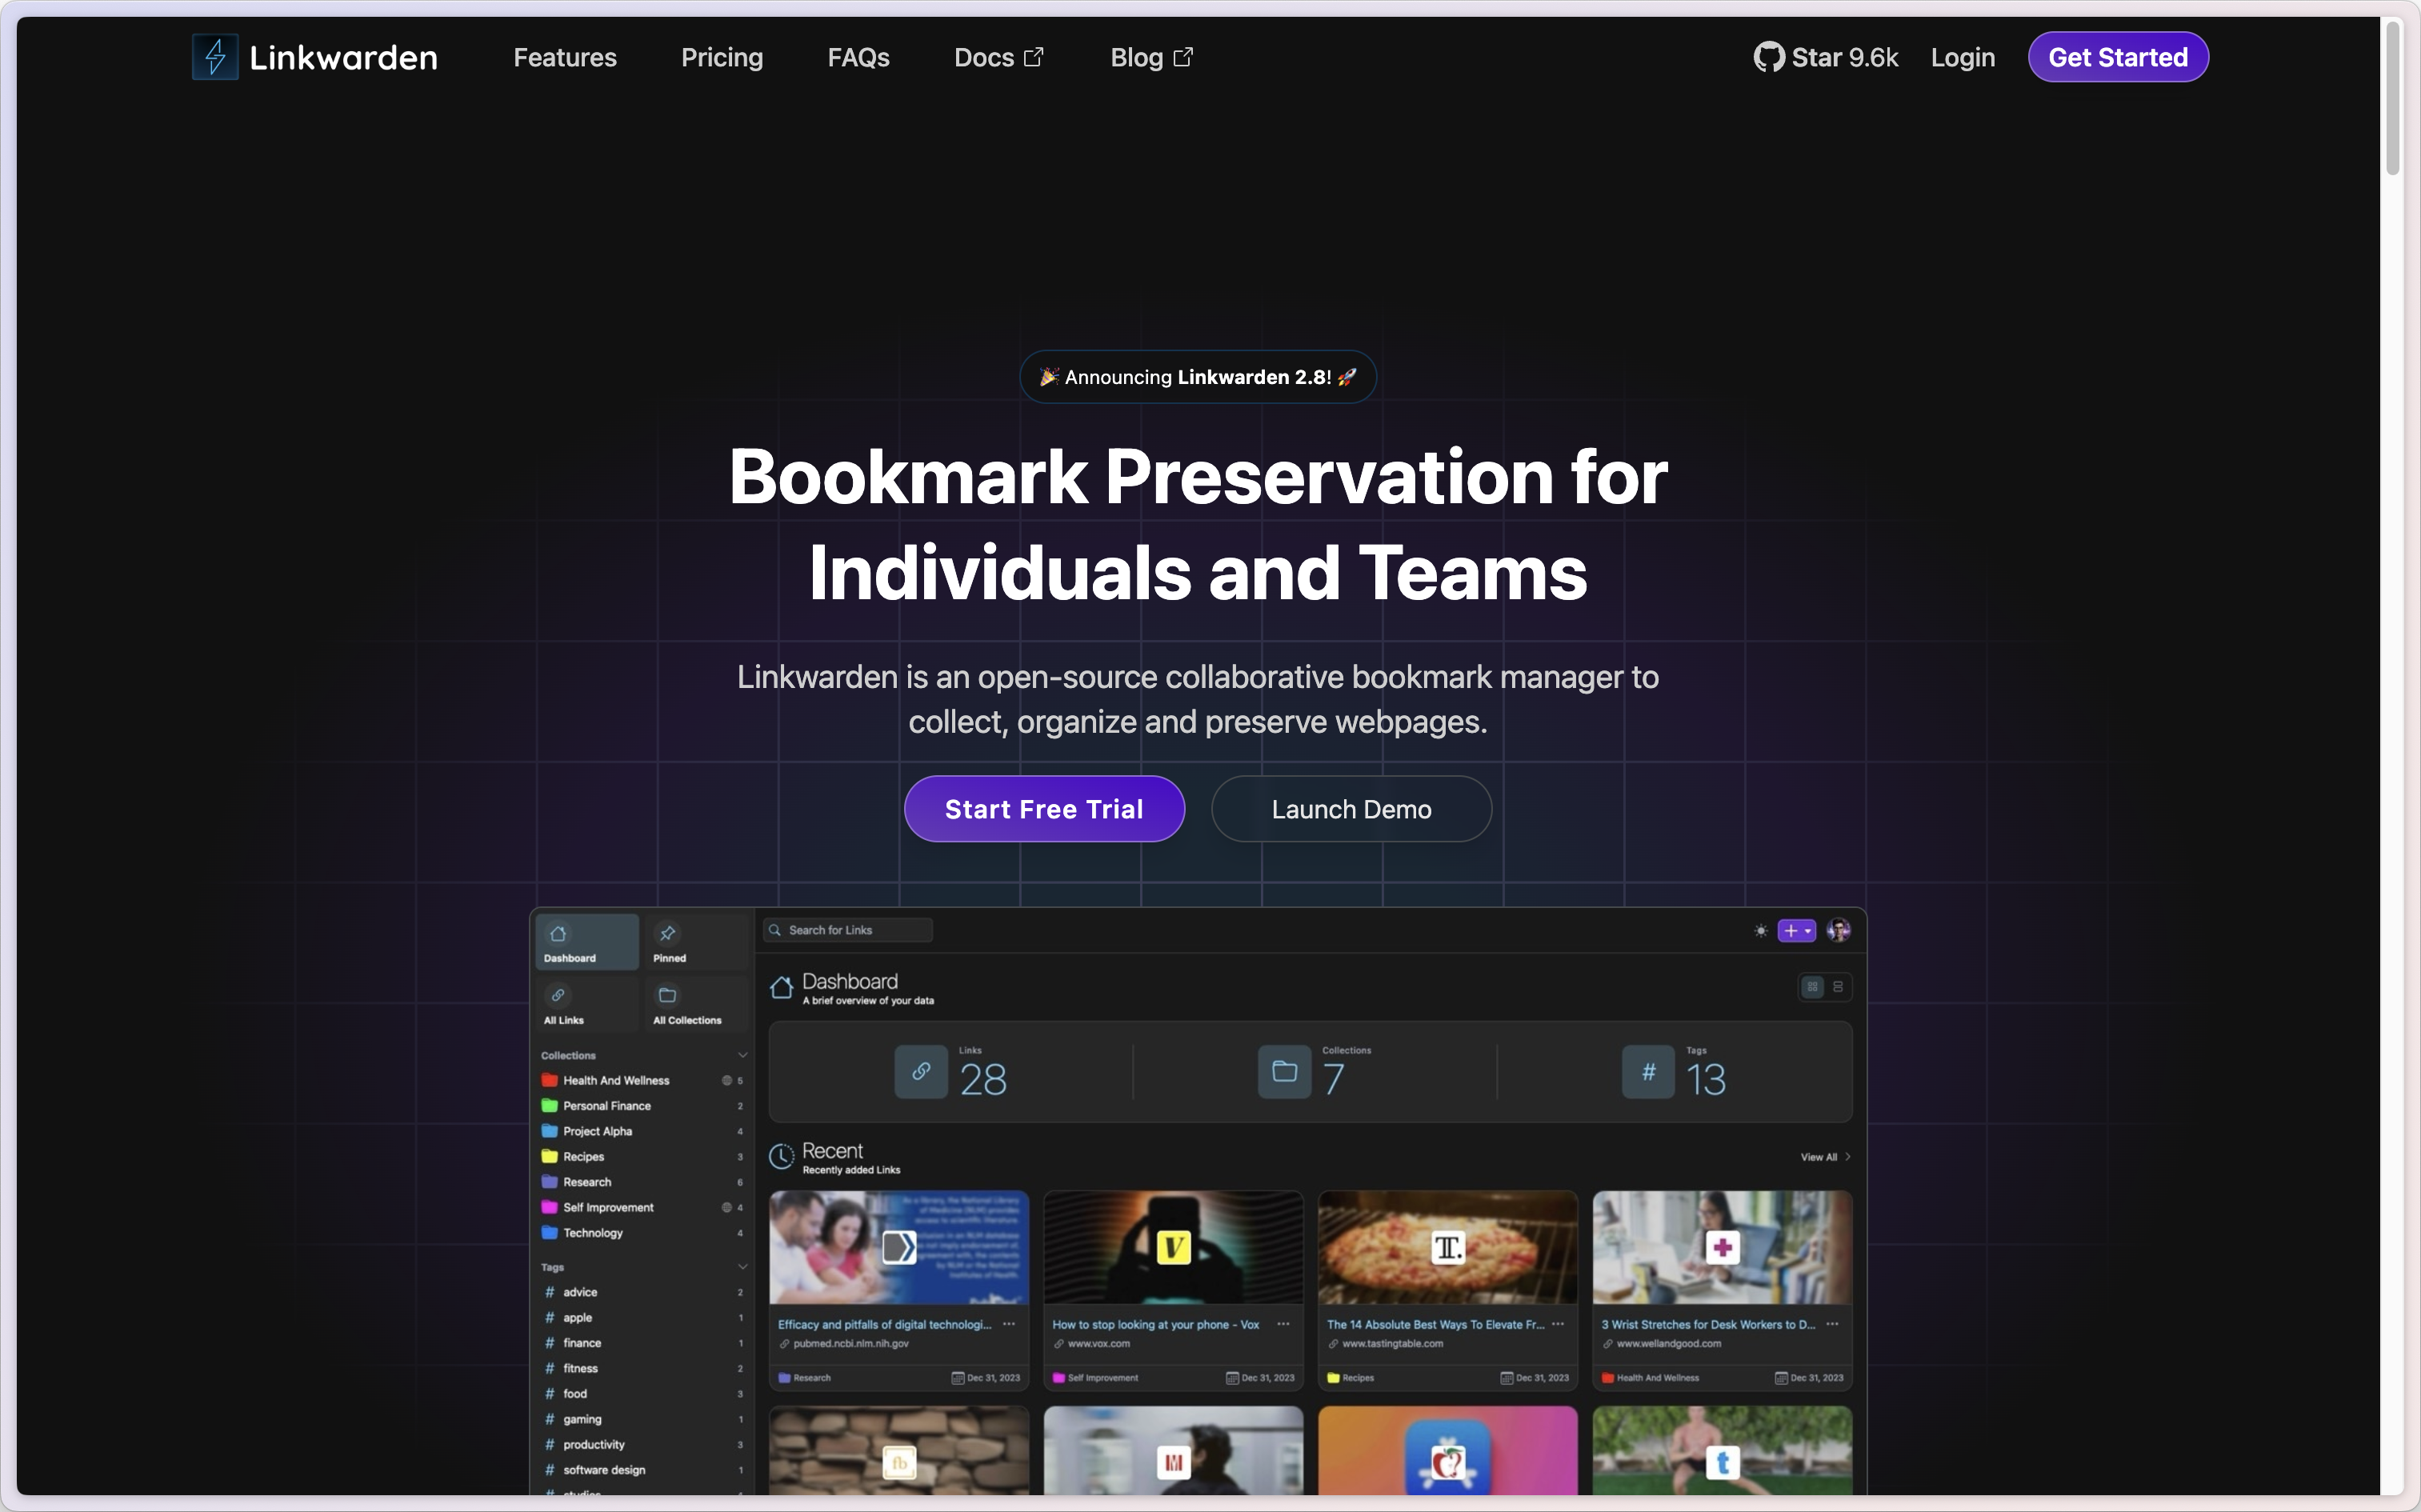Switch to grid card view toggle
Viewport: 2421px width, 1512px height.
coord(1812,987)
